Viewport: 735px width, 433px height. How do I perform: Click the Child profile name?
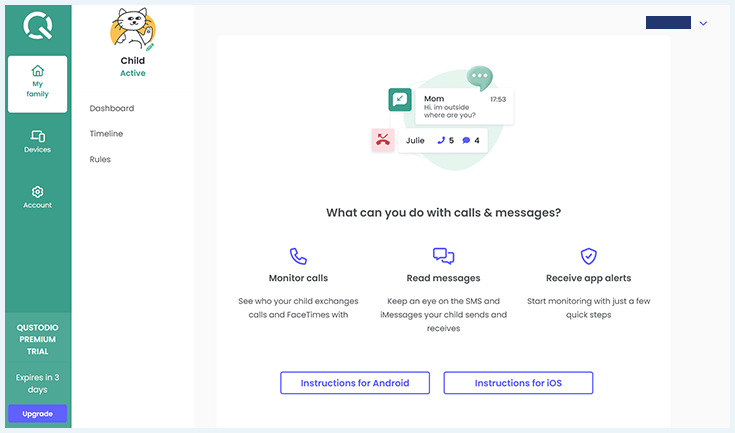pyautogui.click(x=133, y=60)
